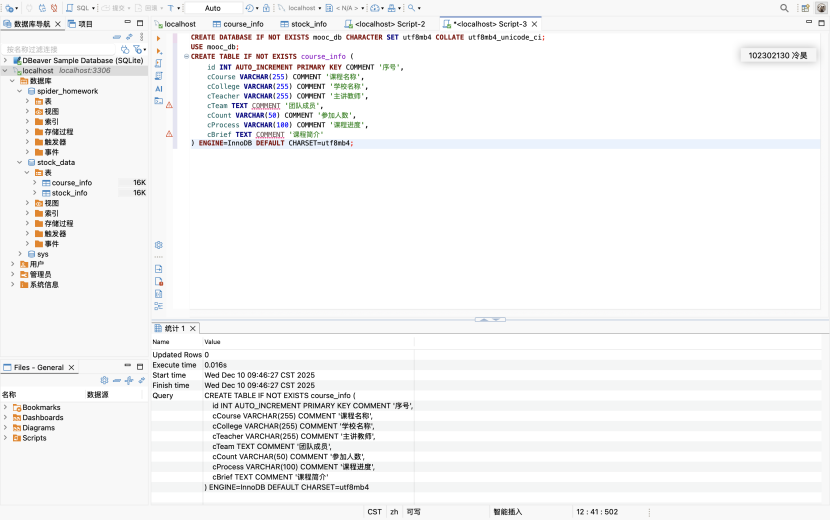Close the 统计 1 results tab

(x=193, y=328)
